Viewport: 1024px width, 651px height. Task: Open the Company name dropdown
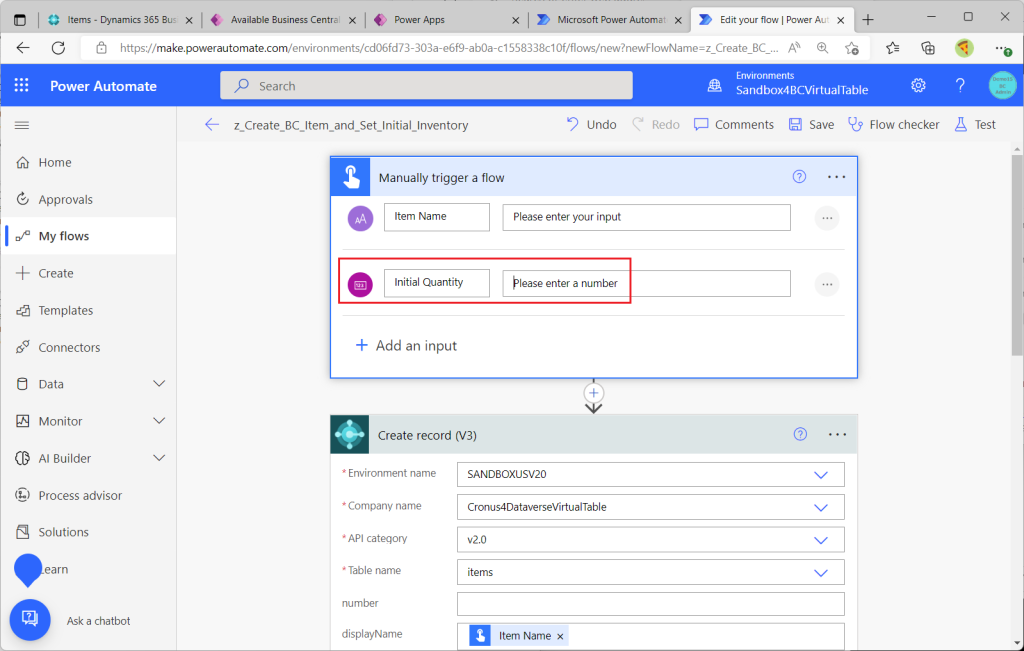650,507
